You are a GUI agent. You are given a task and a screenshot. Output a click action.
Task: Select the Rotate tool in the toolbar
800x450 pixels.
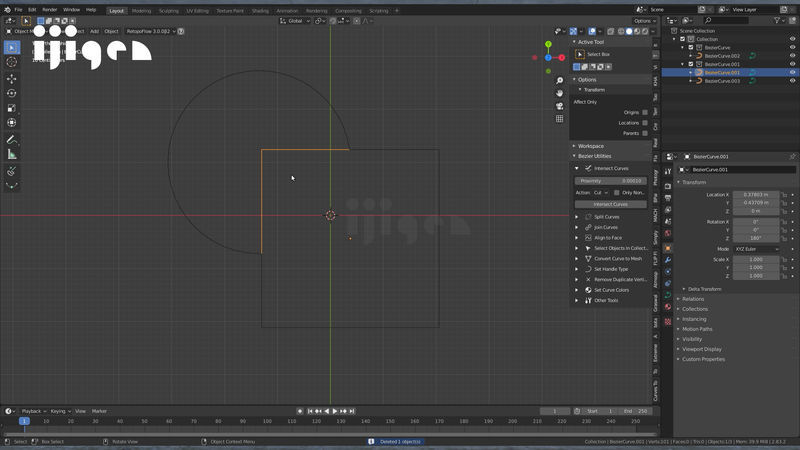point(12,93)
